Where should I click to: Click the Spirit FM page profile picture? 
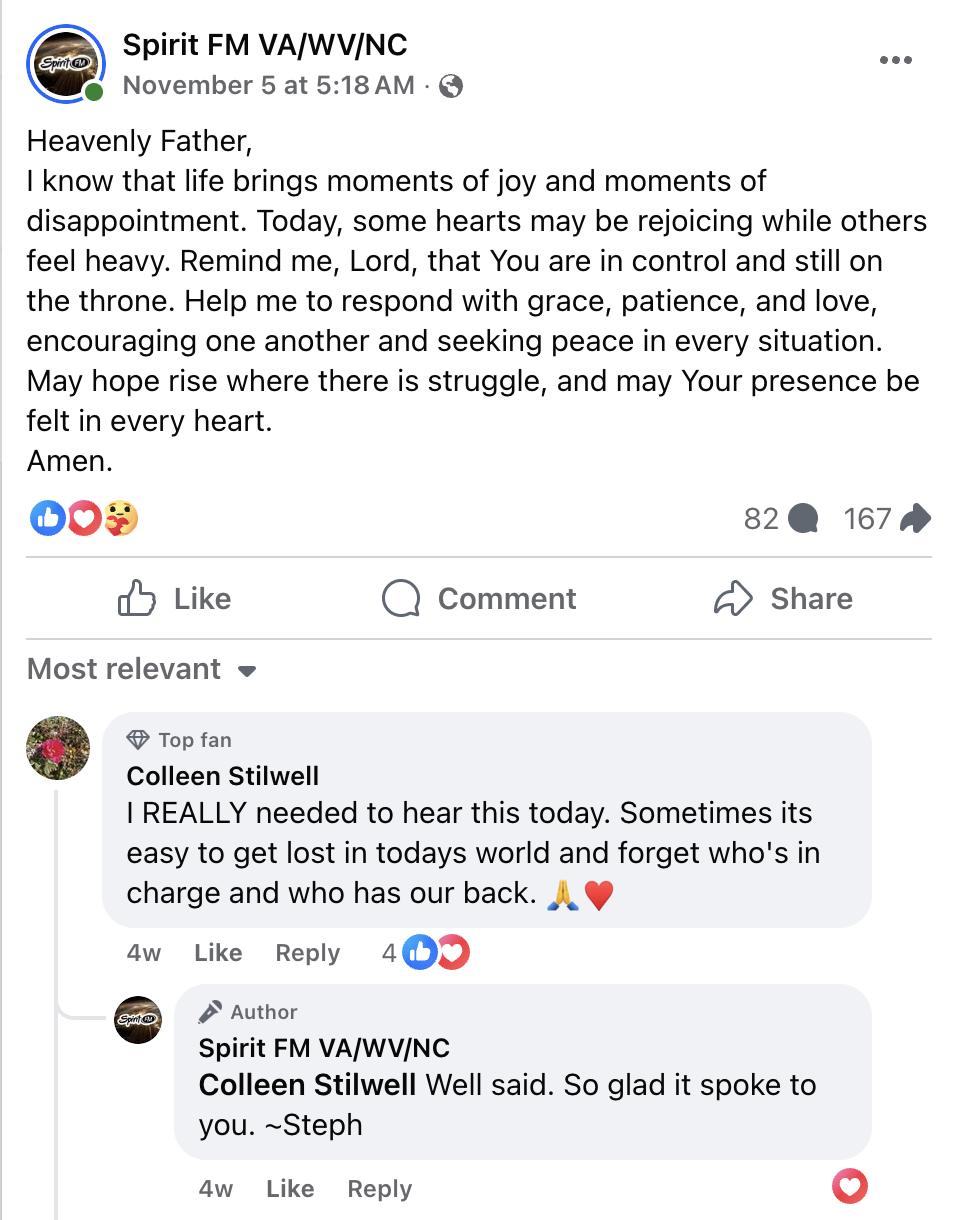[x=66, y=64]
